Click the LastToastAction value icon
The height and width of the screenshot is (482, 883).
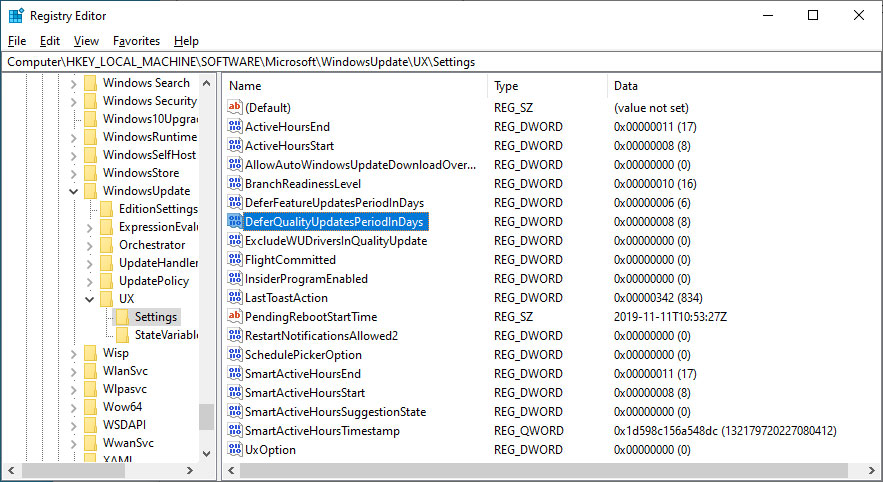click(x=235, y=297)
